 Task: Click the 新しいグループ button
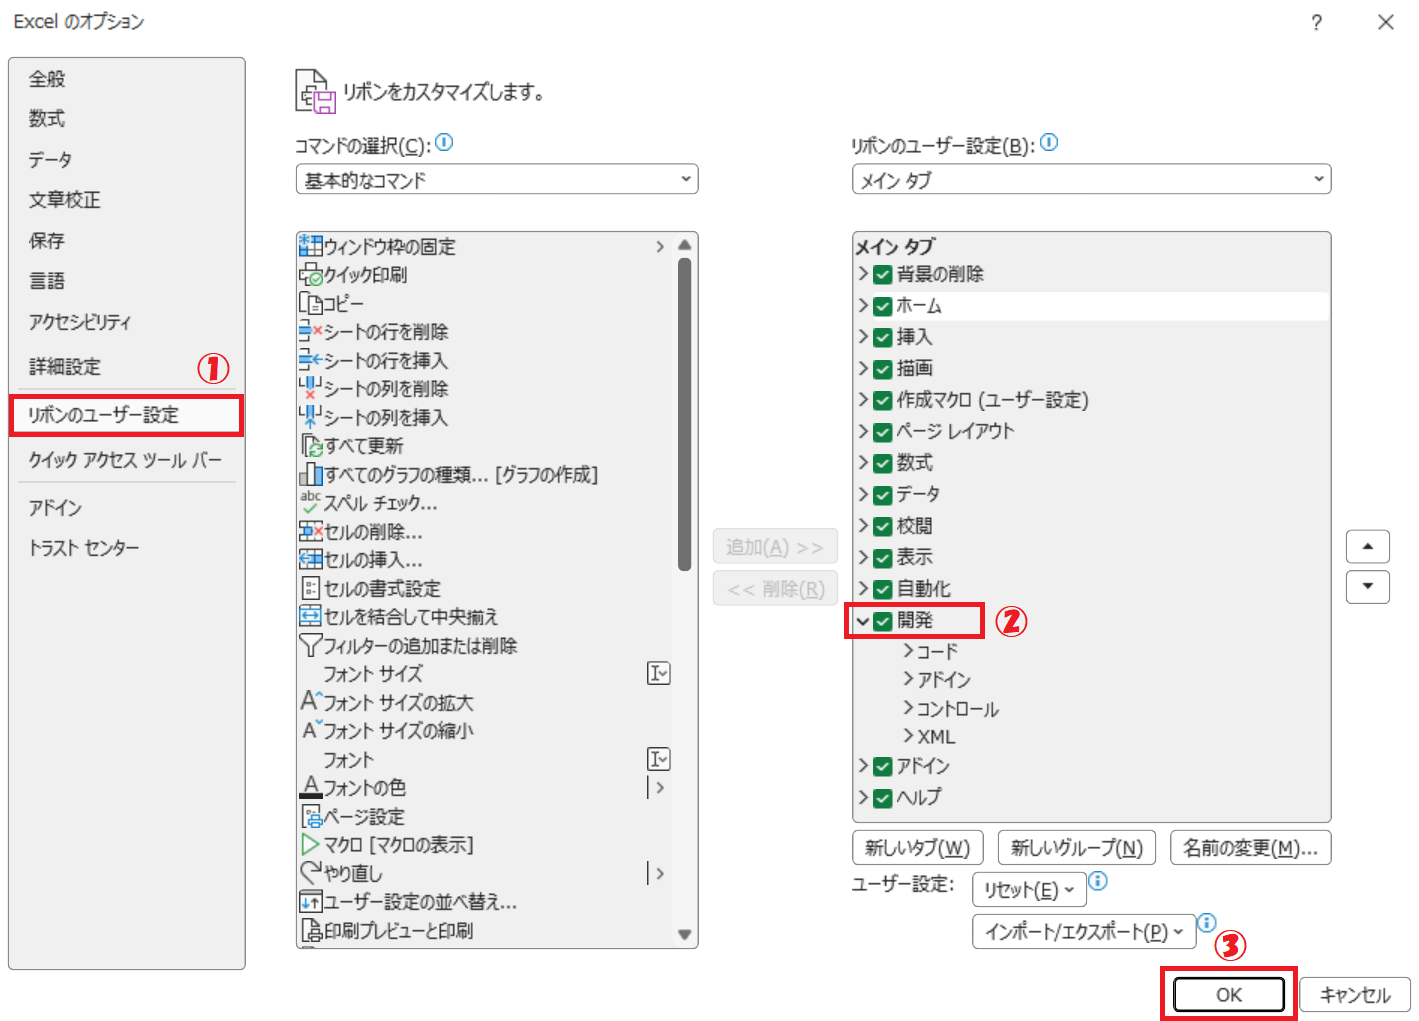(x=1077, y=848)
